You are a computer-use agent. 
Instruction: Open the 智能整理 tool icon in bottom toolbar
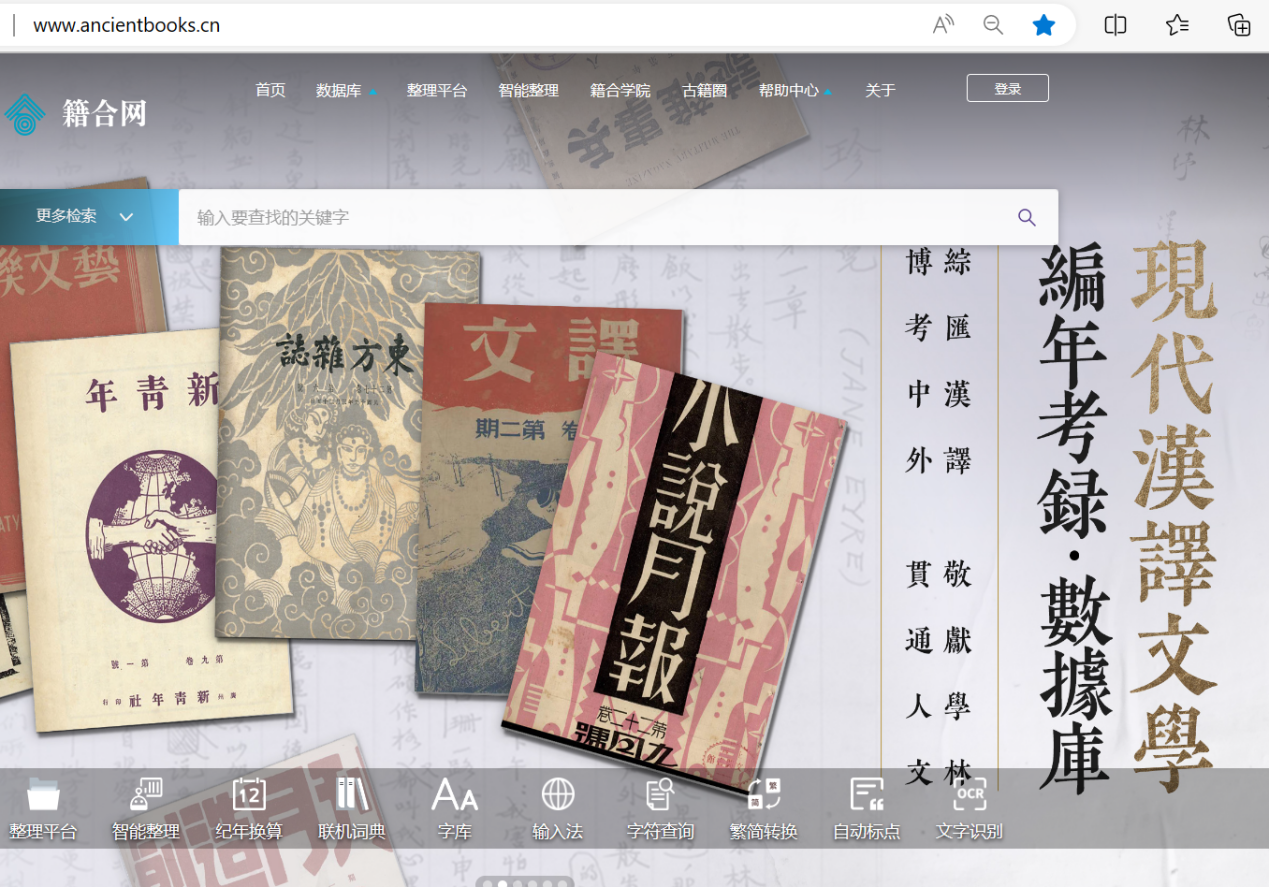(146, 809)
